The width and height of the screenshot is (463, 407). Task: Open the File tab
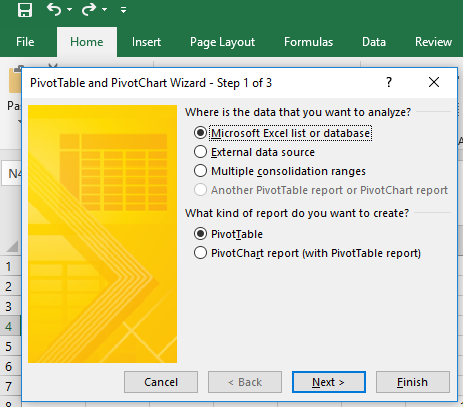click(x=25, y=42)
